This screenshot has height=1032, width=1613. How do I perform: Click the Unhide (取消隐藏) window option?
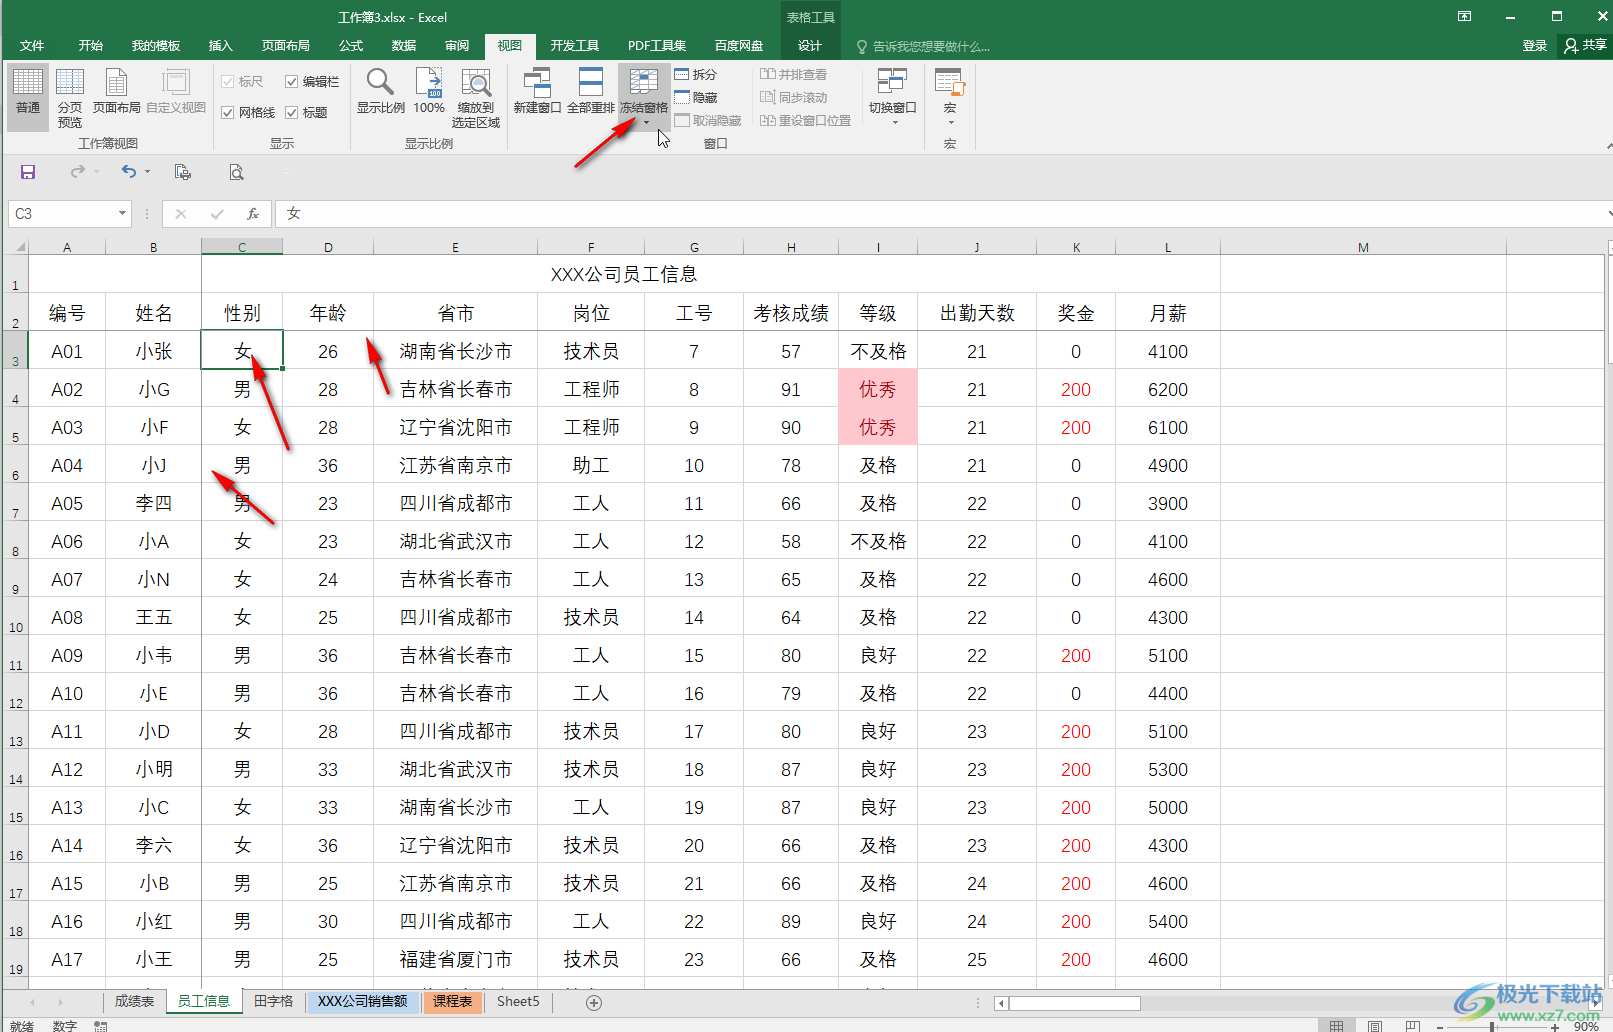(x=708, y=120)
